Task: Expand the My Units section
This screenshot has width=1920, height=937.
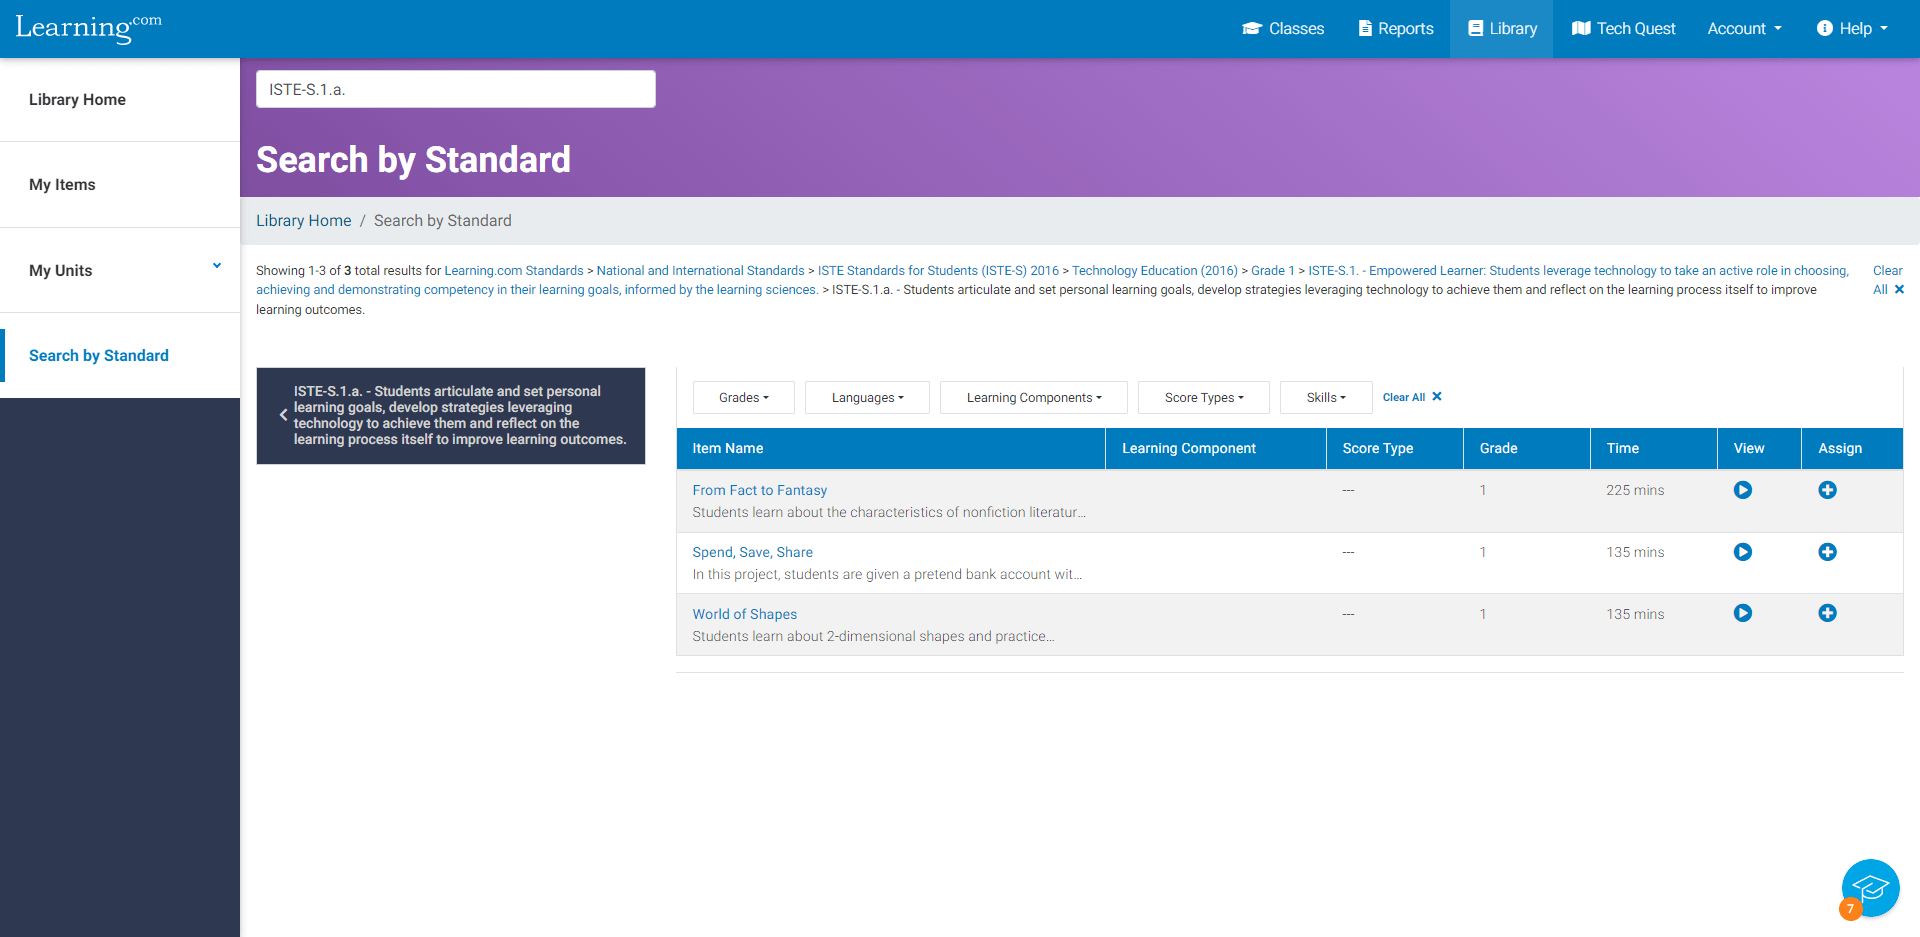Action: pyautogui.click(x=217, y=265)
